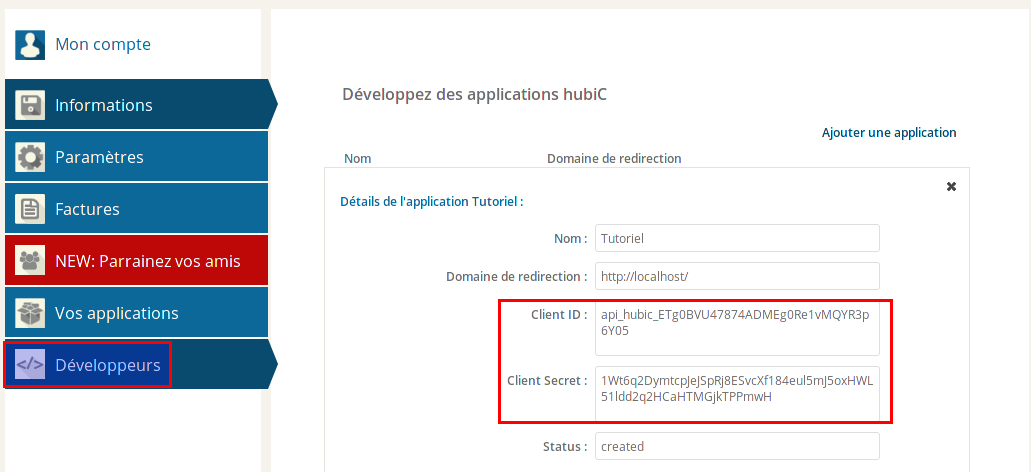
Task: Click the box icon beside Vos applications
Action: tap(30, 313)
